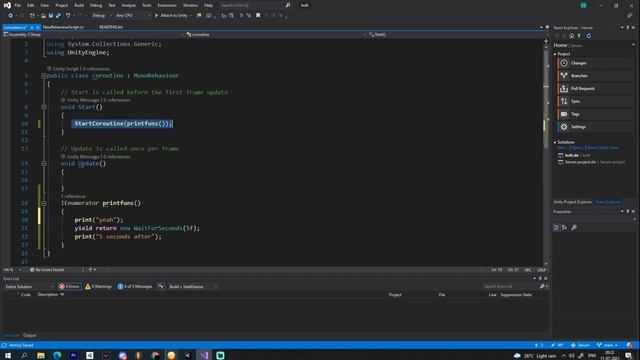
Task: Open the Team Explorer Home dropdown arrow
Action: tap(633, 45)
